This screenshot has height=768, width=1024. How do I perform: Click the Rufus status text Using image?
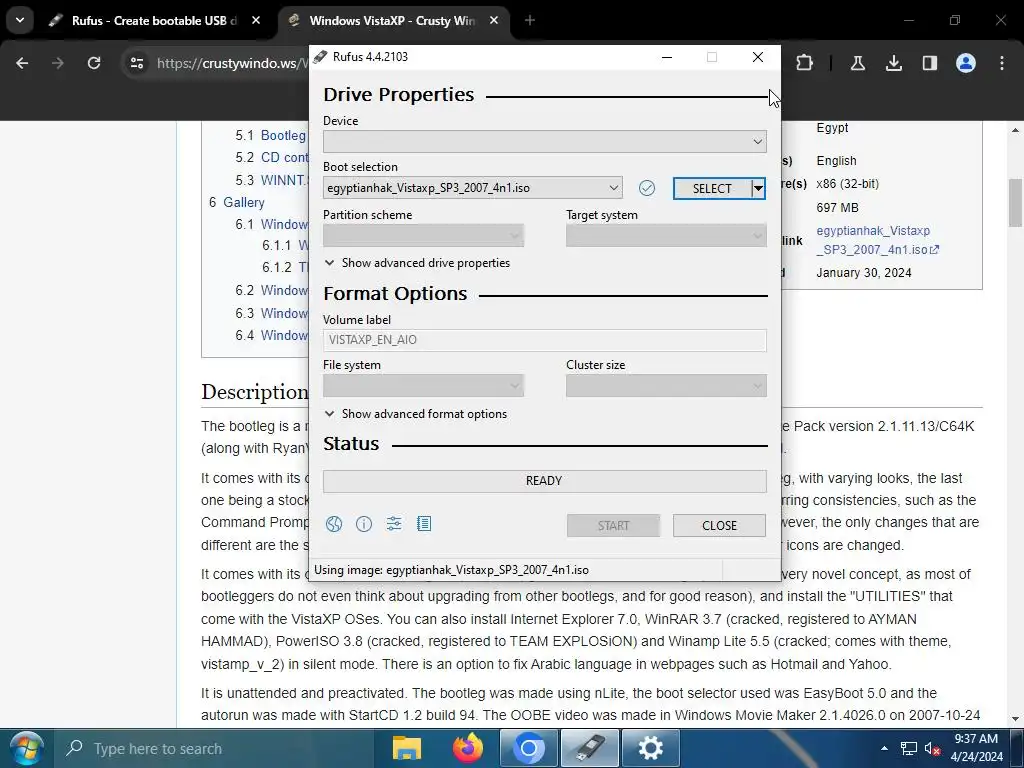451,569
